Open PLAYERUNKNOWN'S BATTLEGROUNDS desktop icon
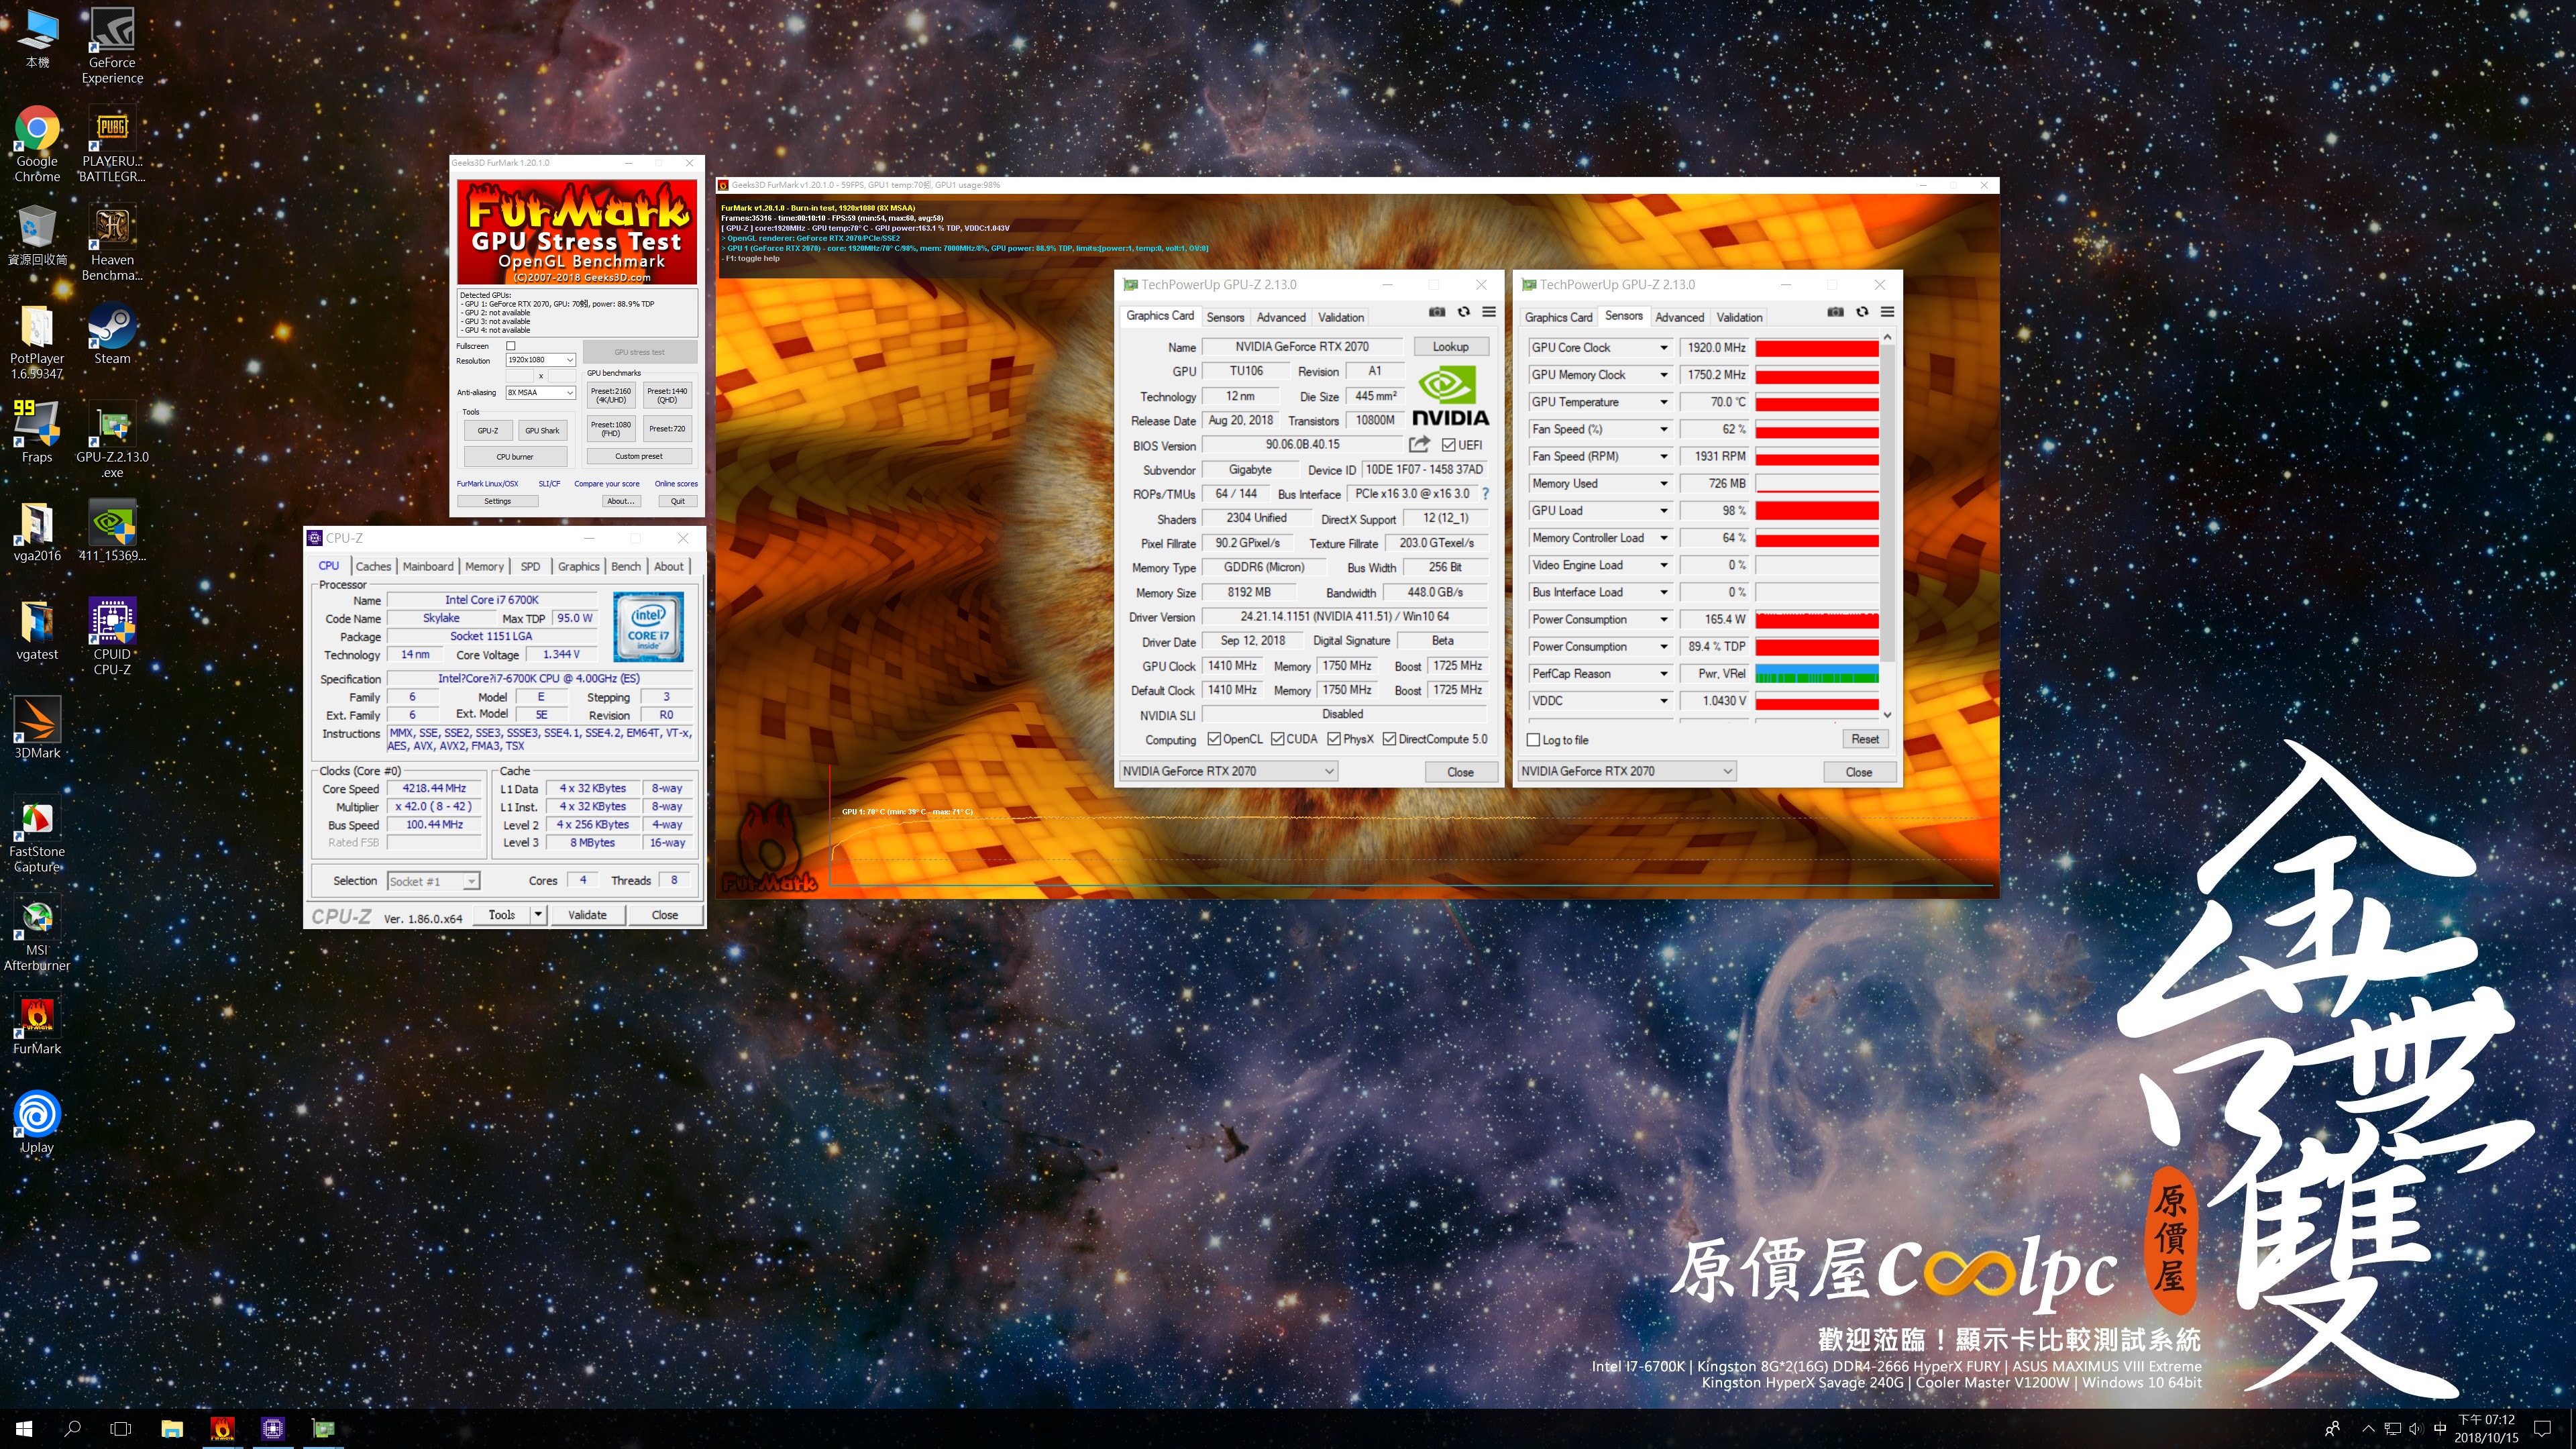This screenshot has height=1449, width=2576. click(x=112, y=143)
